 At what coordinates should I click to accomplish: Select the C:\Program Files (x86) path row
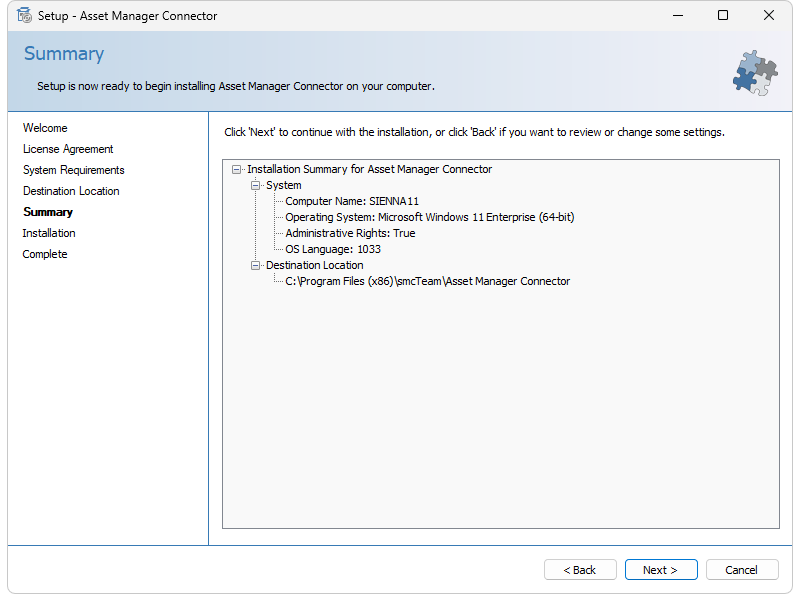coord(428,281)
